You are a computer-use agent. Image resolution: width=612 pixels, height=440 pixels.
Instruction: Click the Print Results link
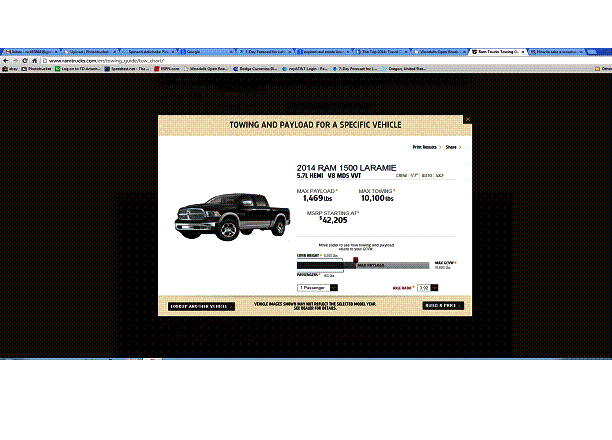tap(427, 147)
